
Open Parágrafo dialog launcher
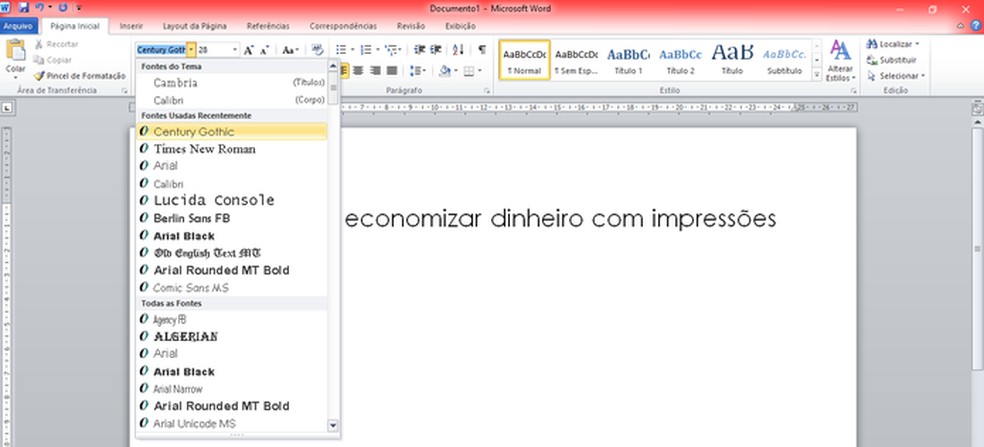click(487, 91)
